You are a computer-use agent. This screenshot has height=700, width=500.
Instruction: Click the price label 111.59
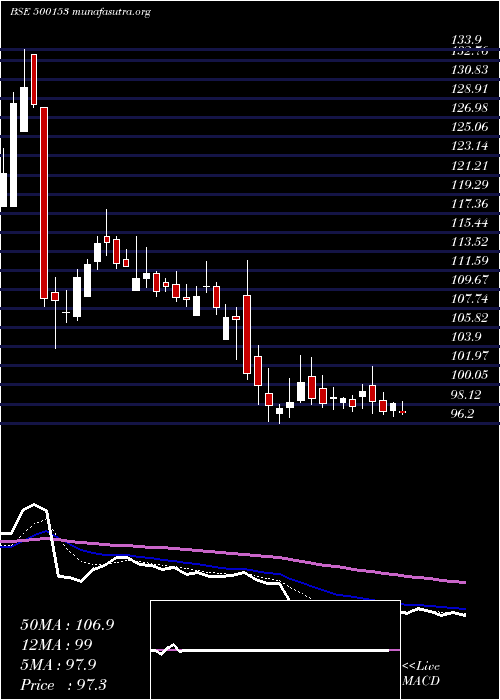468,261
